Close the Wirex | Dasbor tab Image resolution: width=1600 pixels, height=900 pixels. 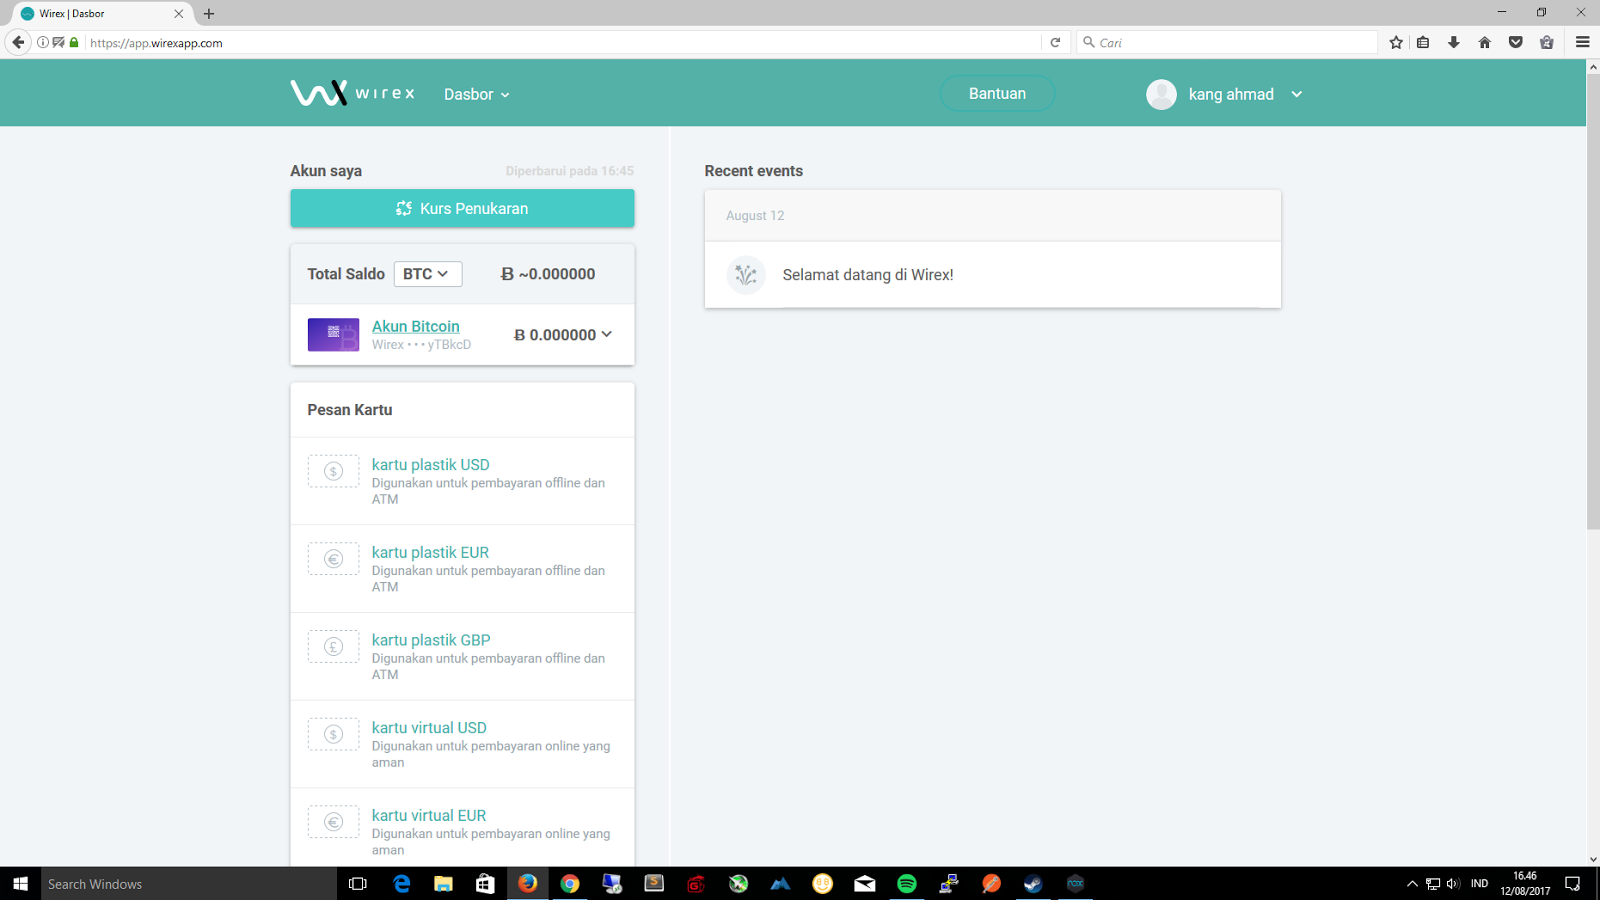click(179, 14)
